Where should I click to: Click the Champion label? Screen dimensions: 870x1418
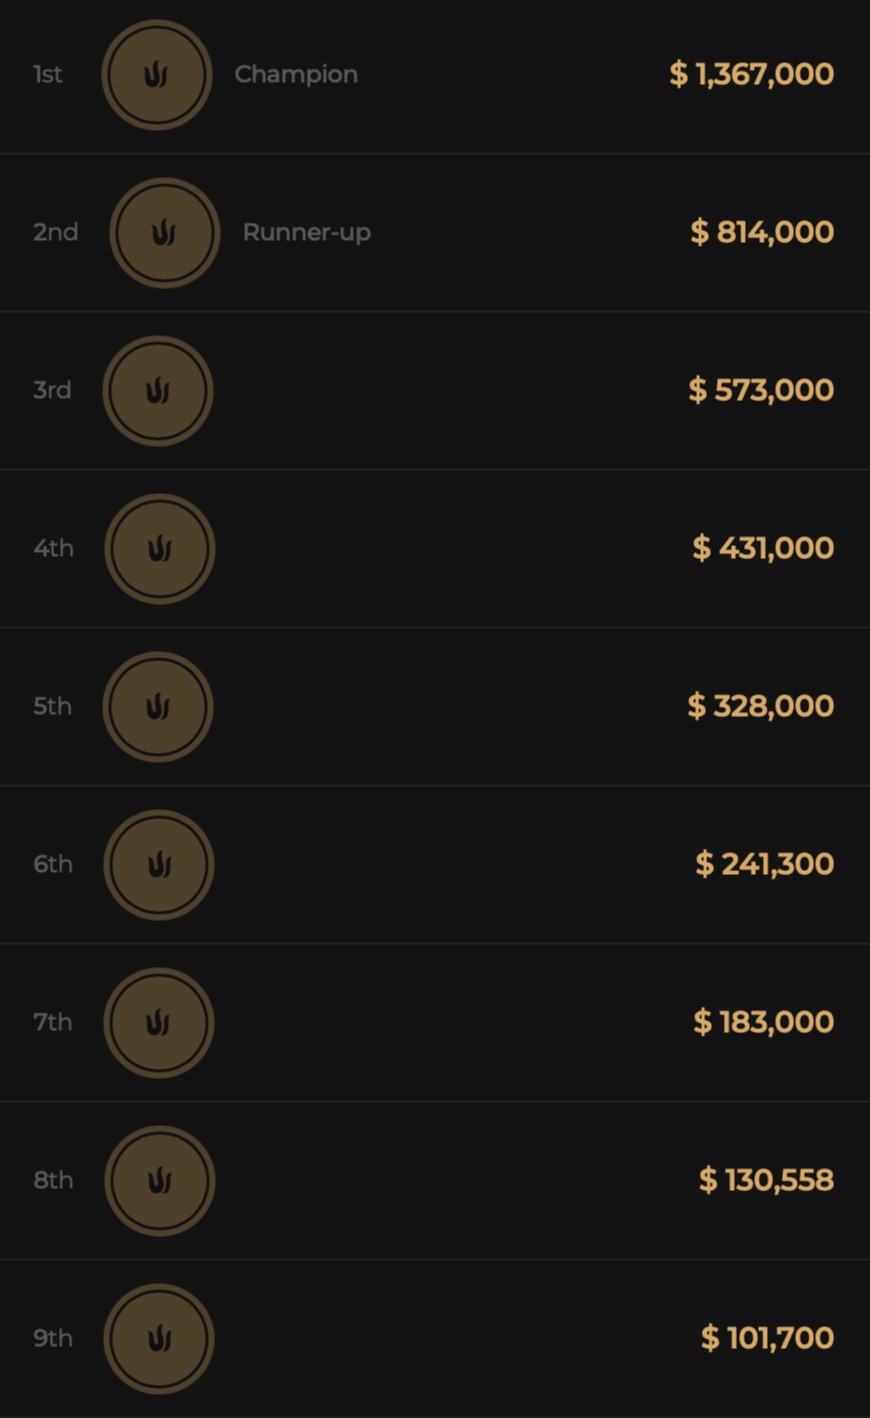coord(296,74)
